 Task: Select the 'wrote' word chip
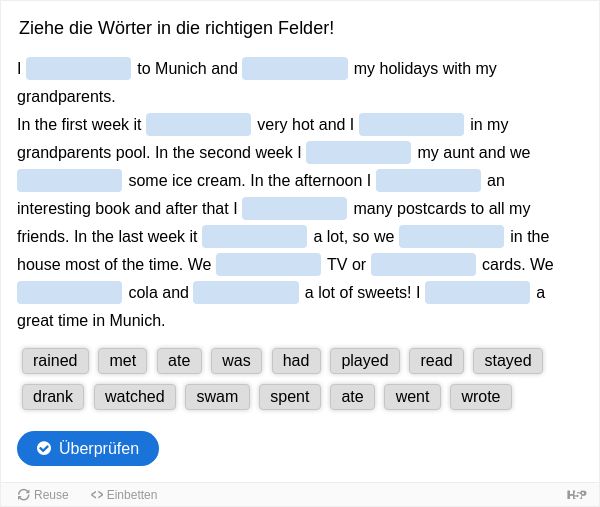coord(481,397)
